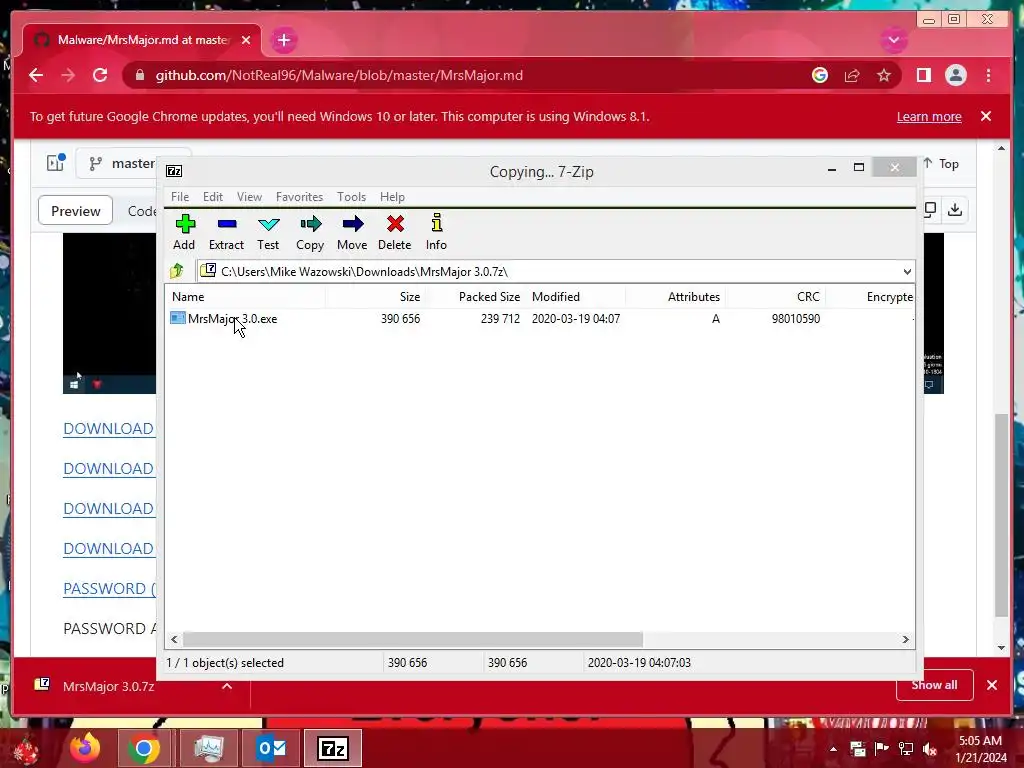Share this page from Chrome's address bar
The height and width of the screenshot is (768, 1024).
pos(852,75)
